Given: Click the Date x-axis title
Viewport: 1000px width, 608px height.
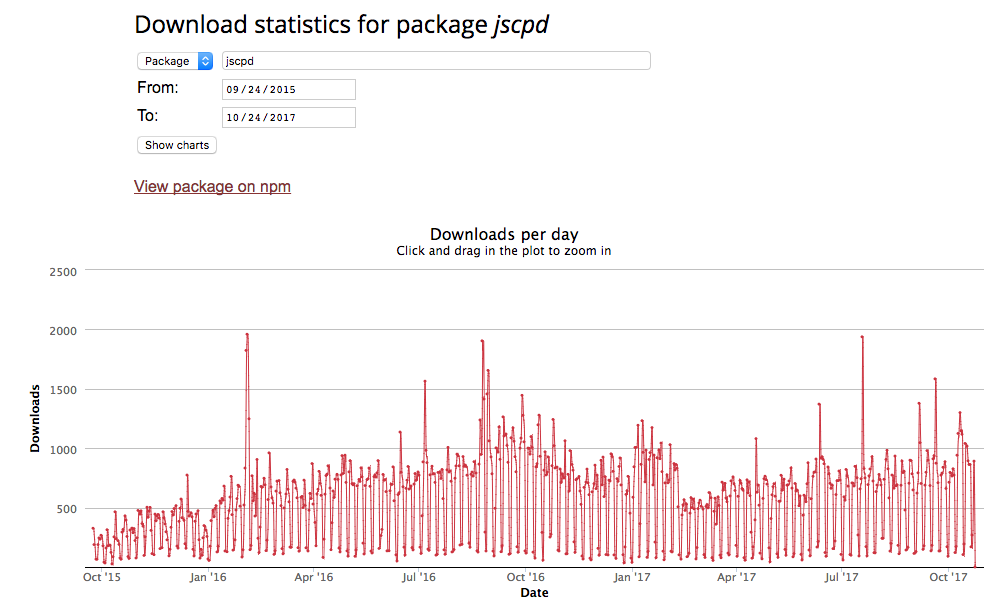Looking at the screenshot, I should (x=534, y=593).
